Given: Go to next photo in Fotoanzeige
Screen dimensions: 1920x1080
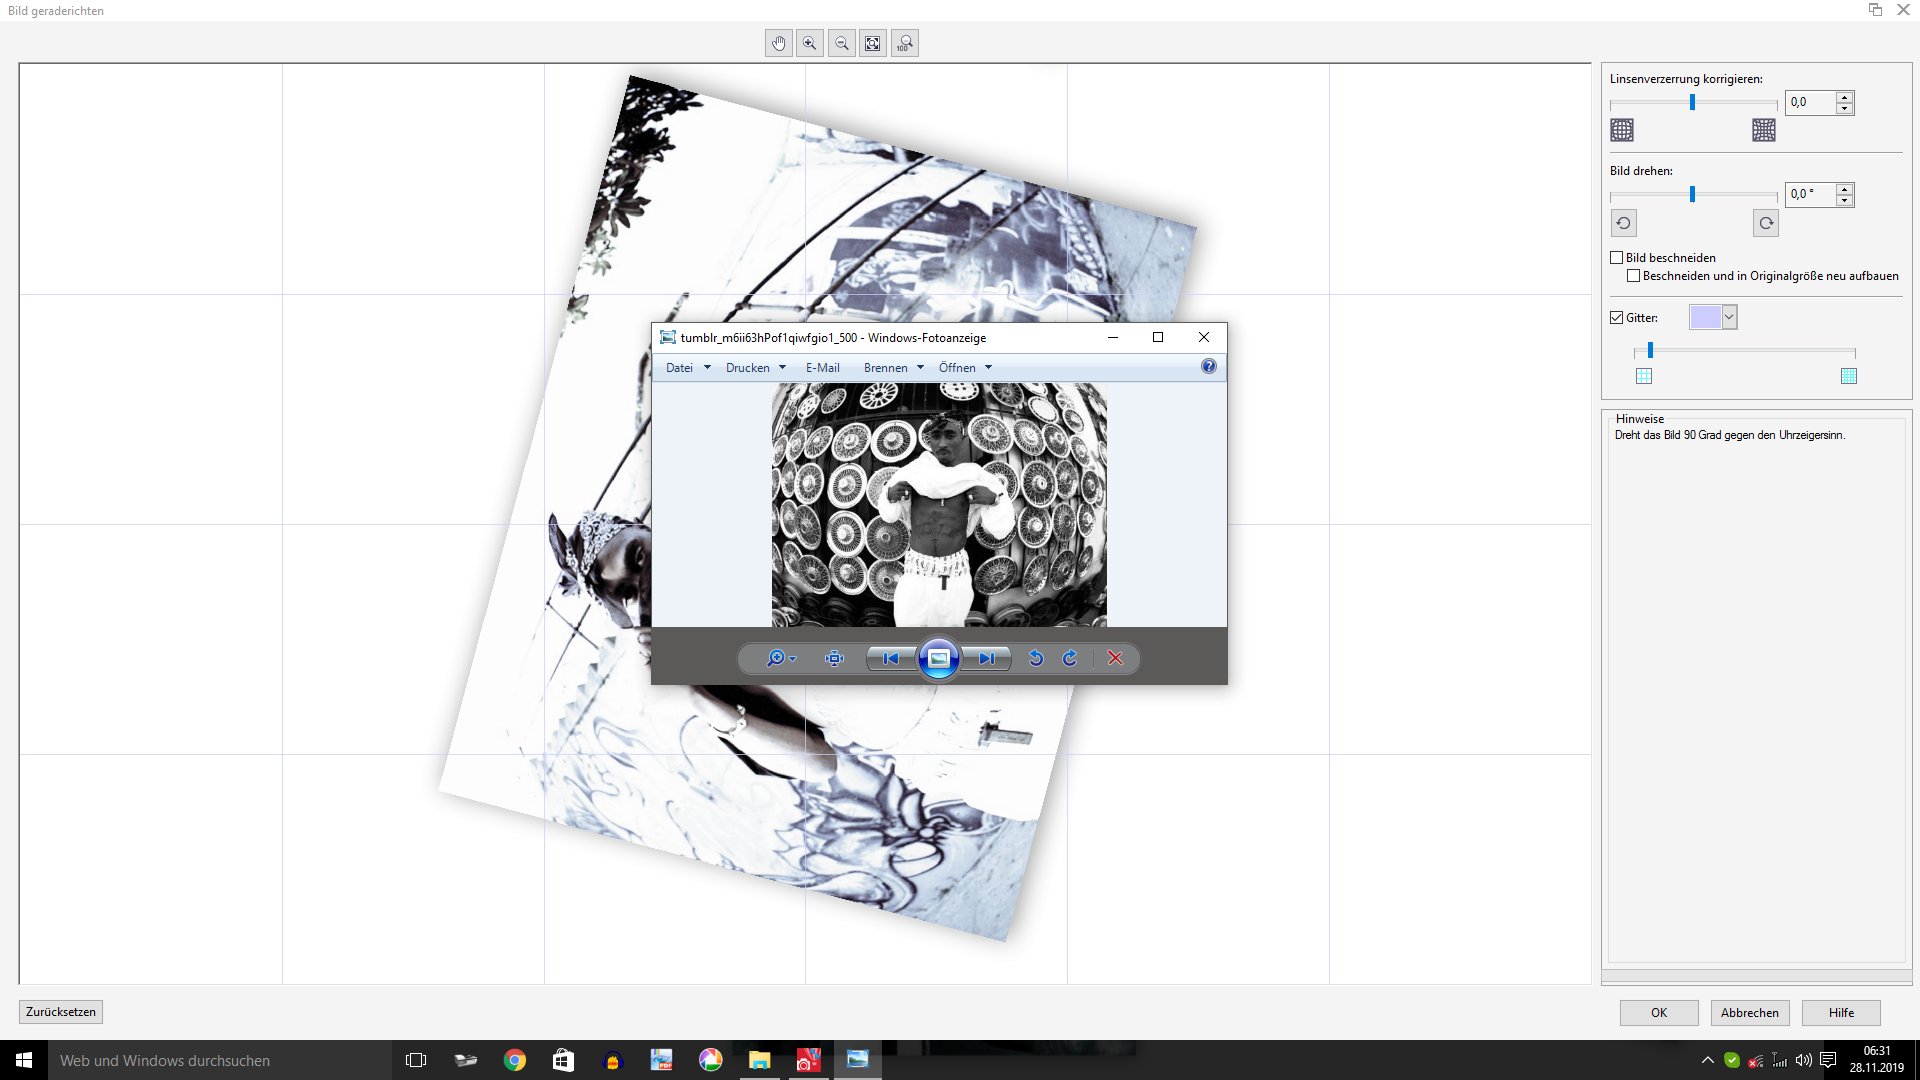Looking at the screenshot, I should point(987,658).
